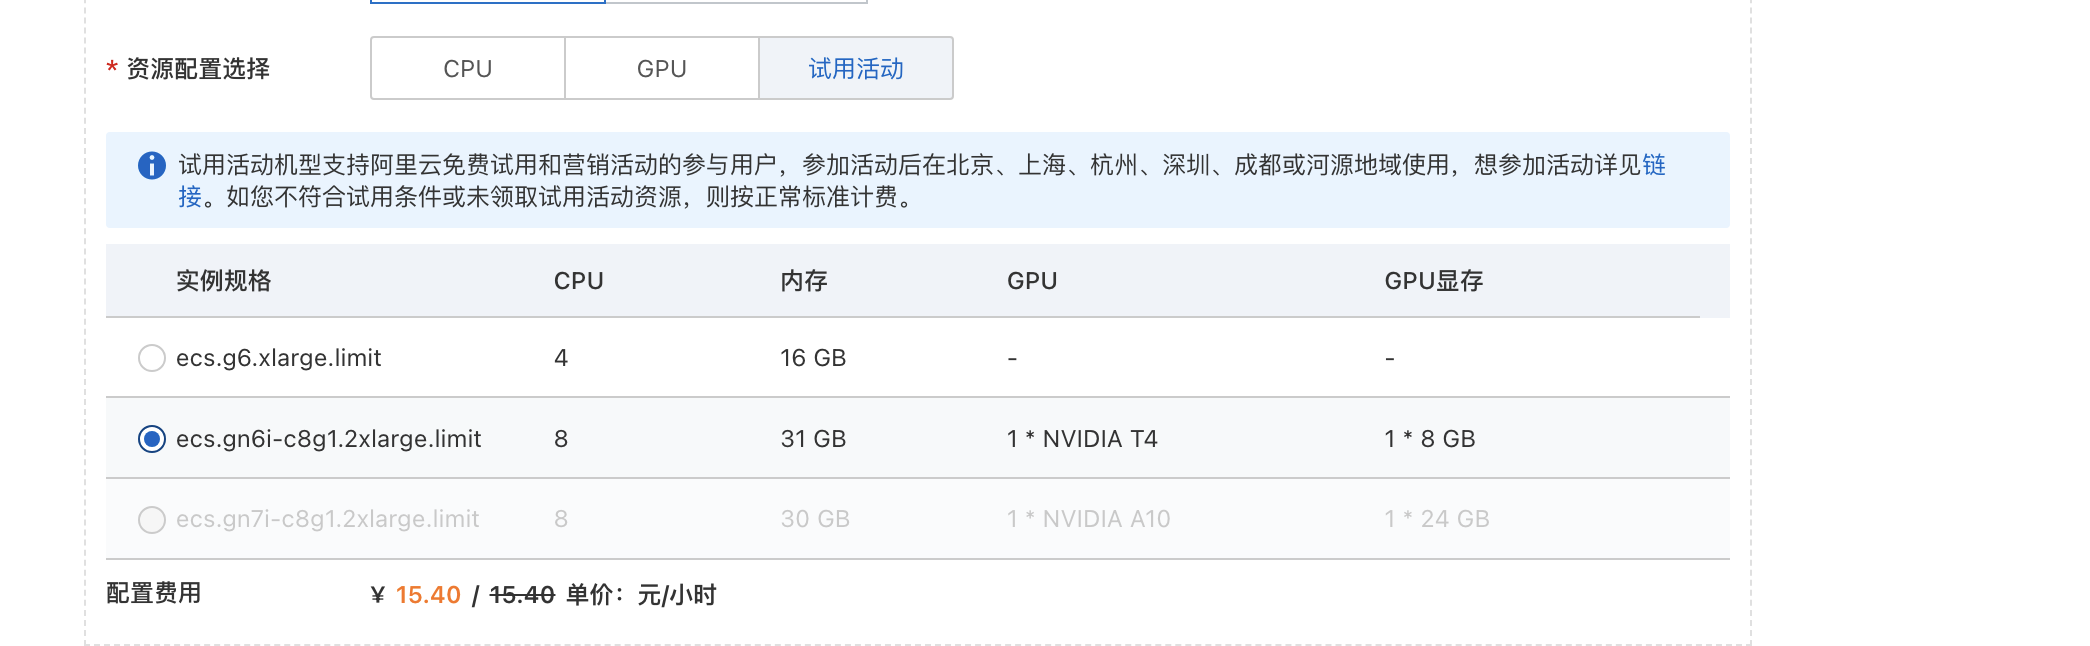Select the ecs.g6.xlarge.limit radio button

coord(152,358)
